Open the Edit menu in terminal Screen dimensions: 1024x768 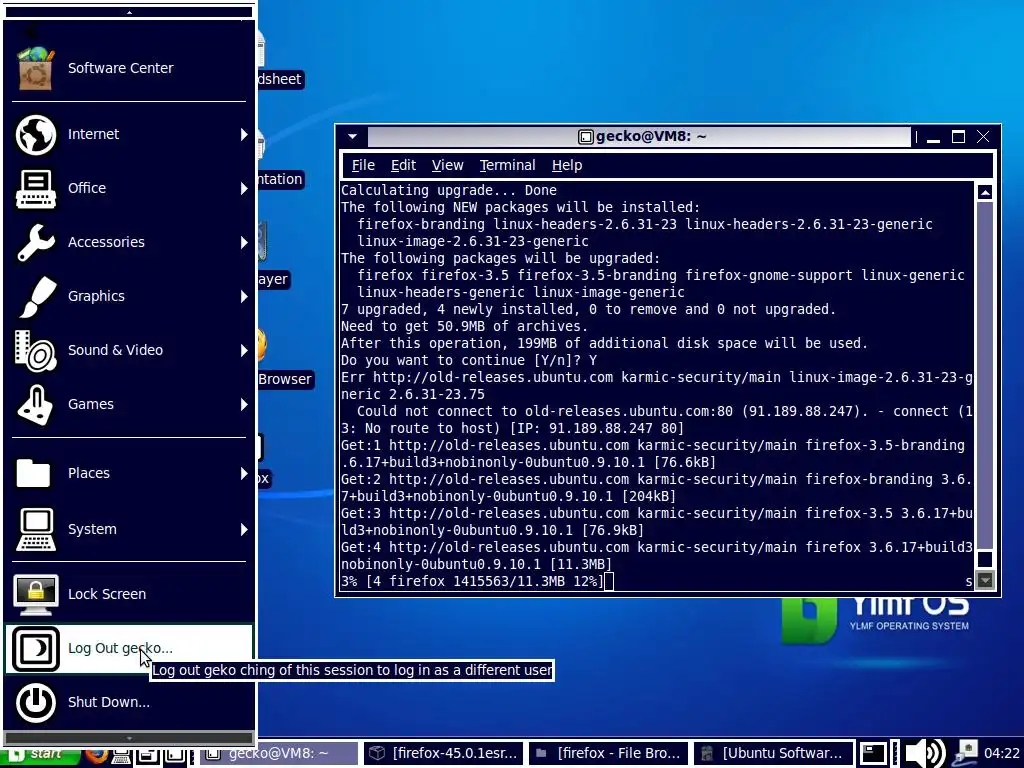[403, 166]
